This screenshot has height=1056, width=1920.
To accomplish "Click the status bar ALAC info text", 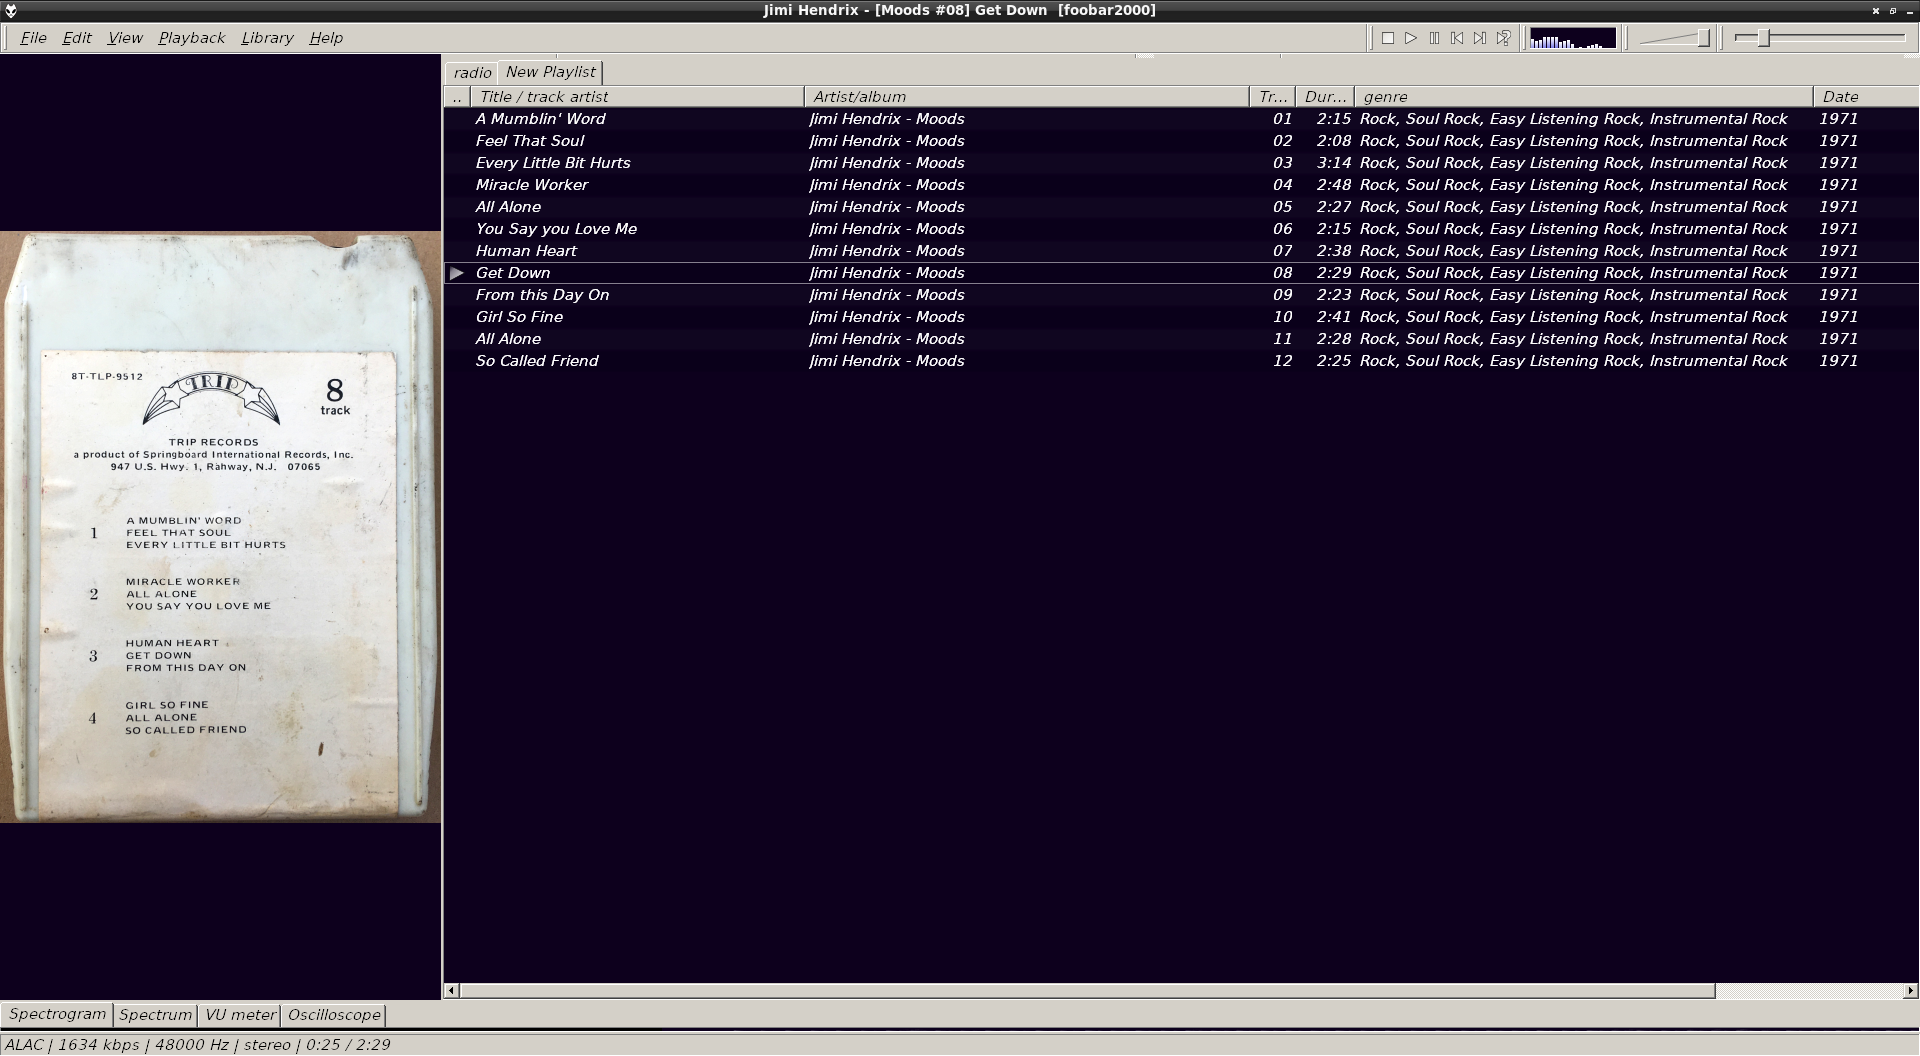I will click(x=198, y=1045).
